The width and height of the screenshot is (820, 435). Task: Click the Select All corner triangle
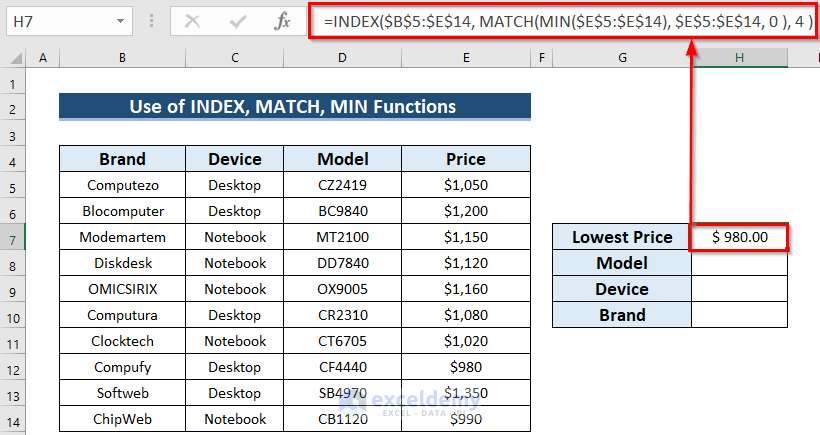coord(14,60)
